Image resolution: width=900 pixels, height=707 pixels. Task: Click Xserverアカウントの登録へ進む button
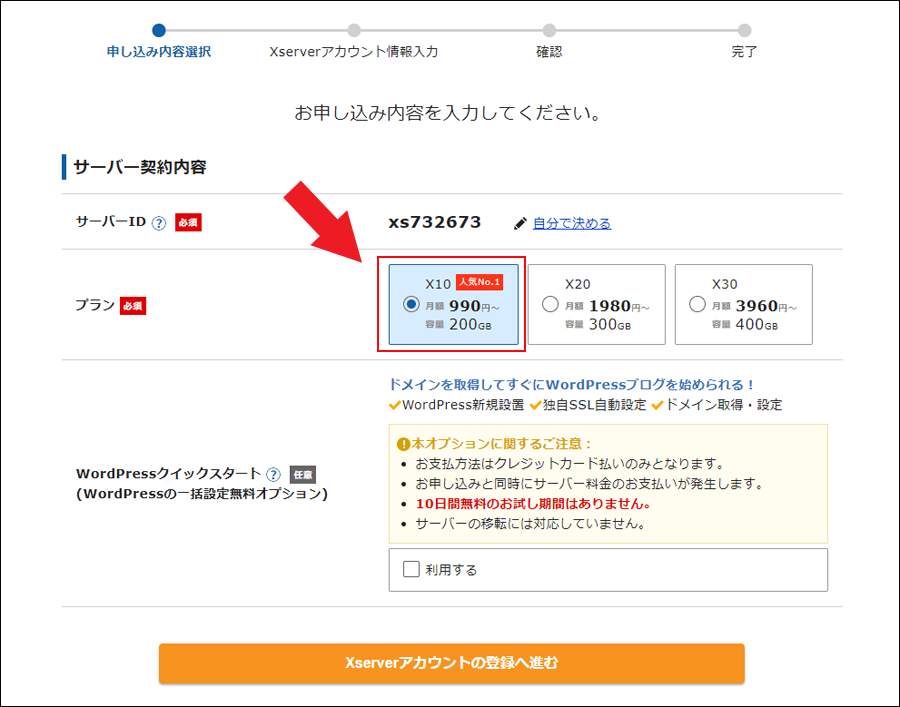(x=452, y=663)
